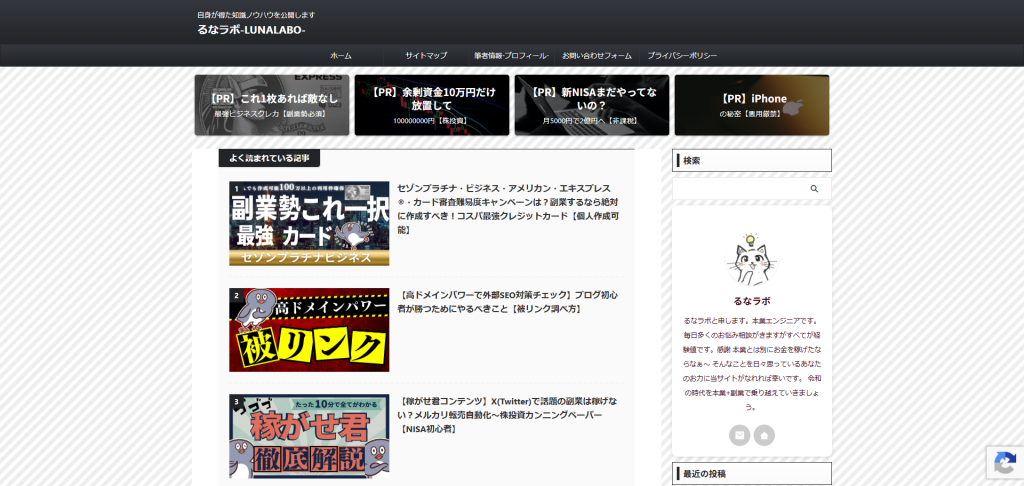Click the cat avatar of るなラボ
Image resolution: width=1024 pixels, height=486 pixels.
point(752,259)
